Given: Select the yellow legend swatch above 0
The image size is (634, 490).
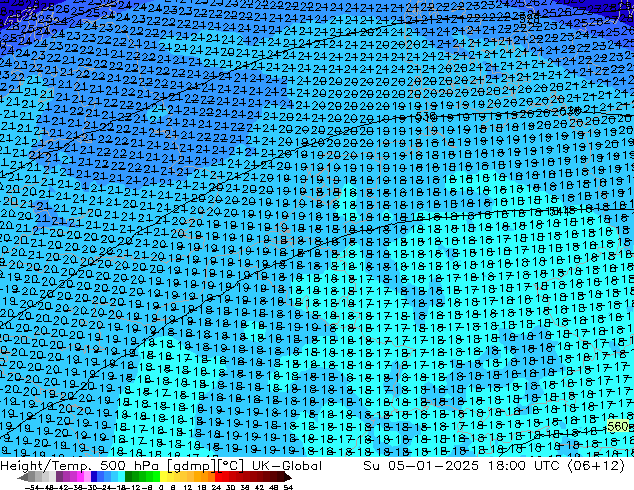Looking at the screenshot, I should [163, 476].
